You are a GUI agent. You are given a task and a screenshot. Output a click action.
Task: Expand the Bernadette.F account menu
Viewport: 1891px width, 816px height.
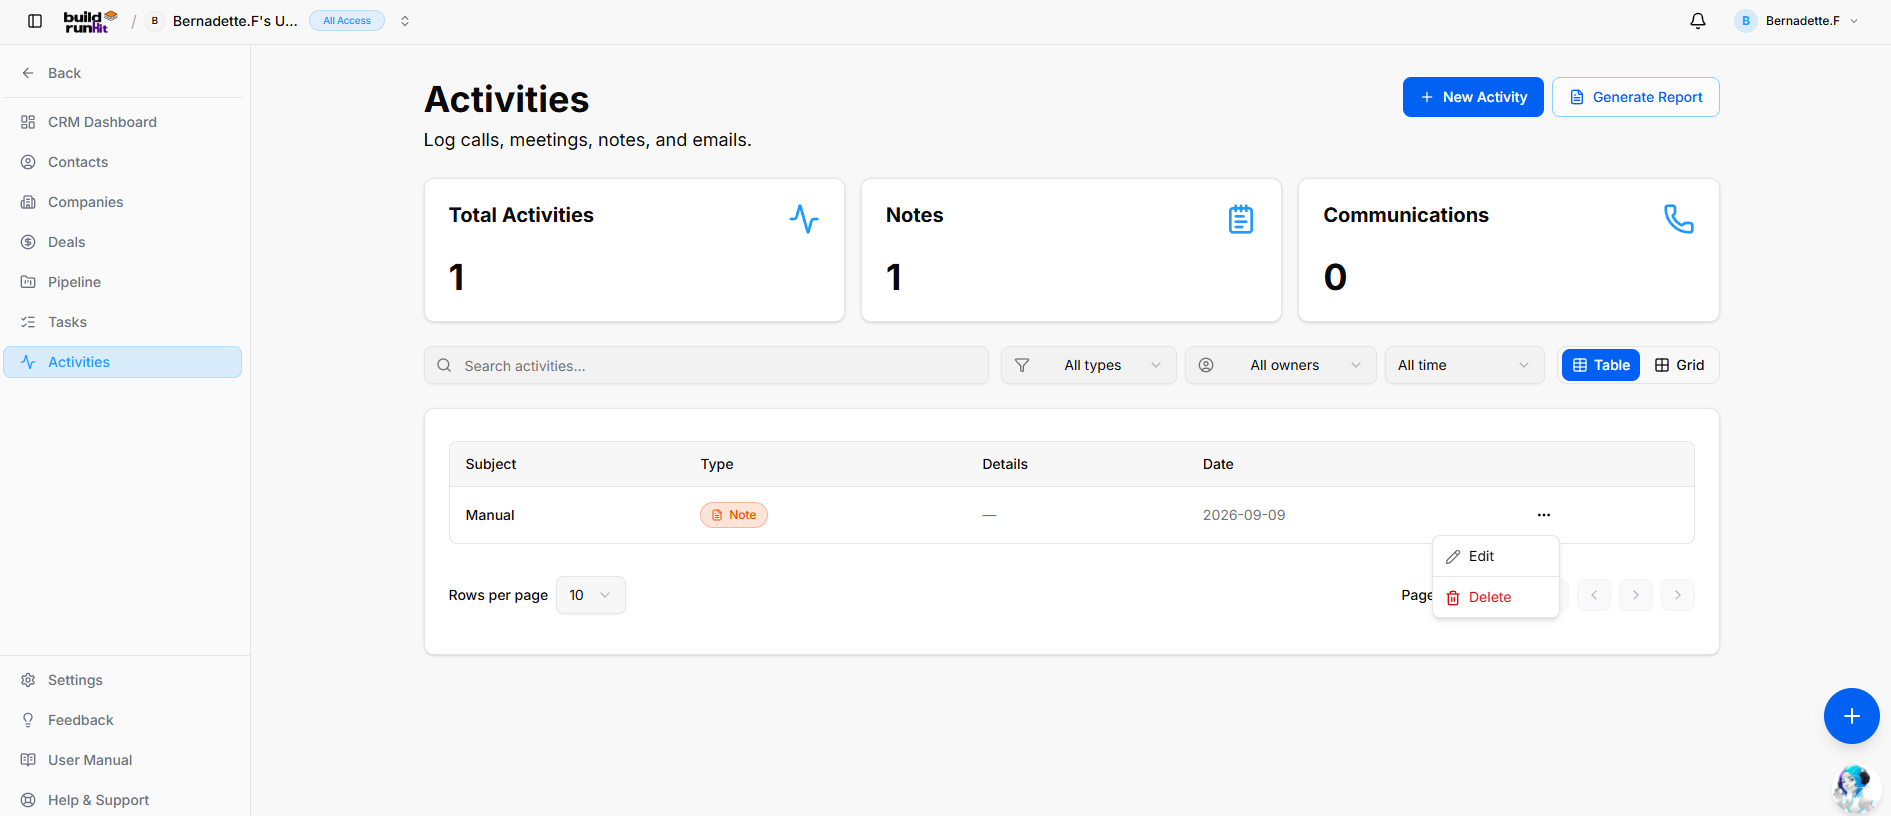1797,21
